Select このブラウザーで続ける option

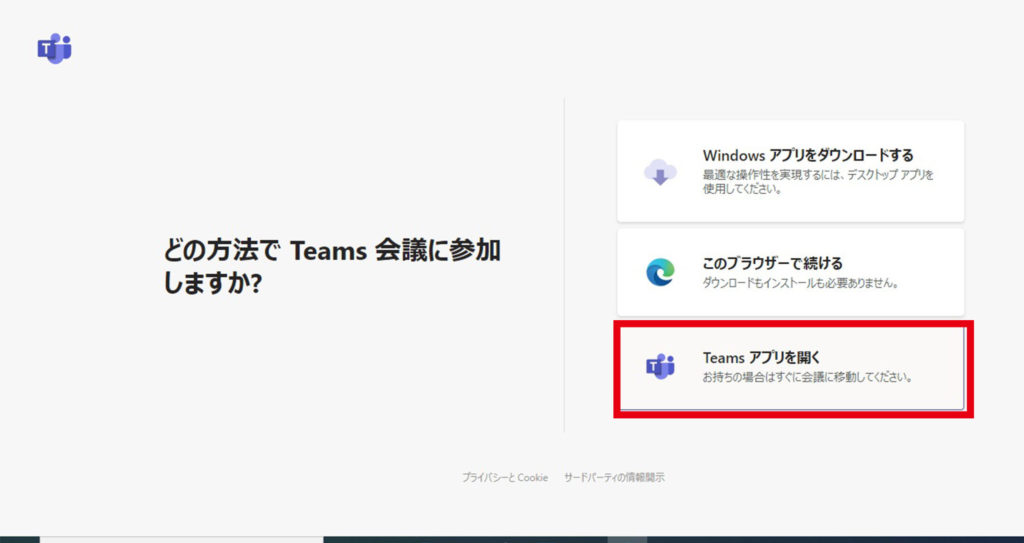tap(790, 272)
